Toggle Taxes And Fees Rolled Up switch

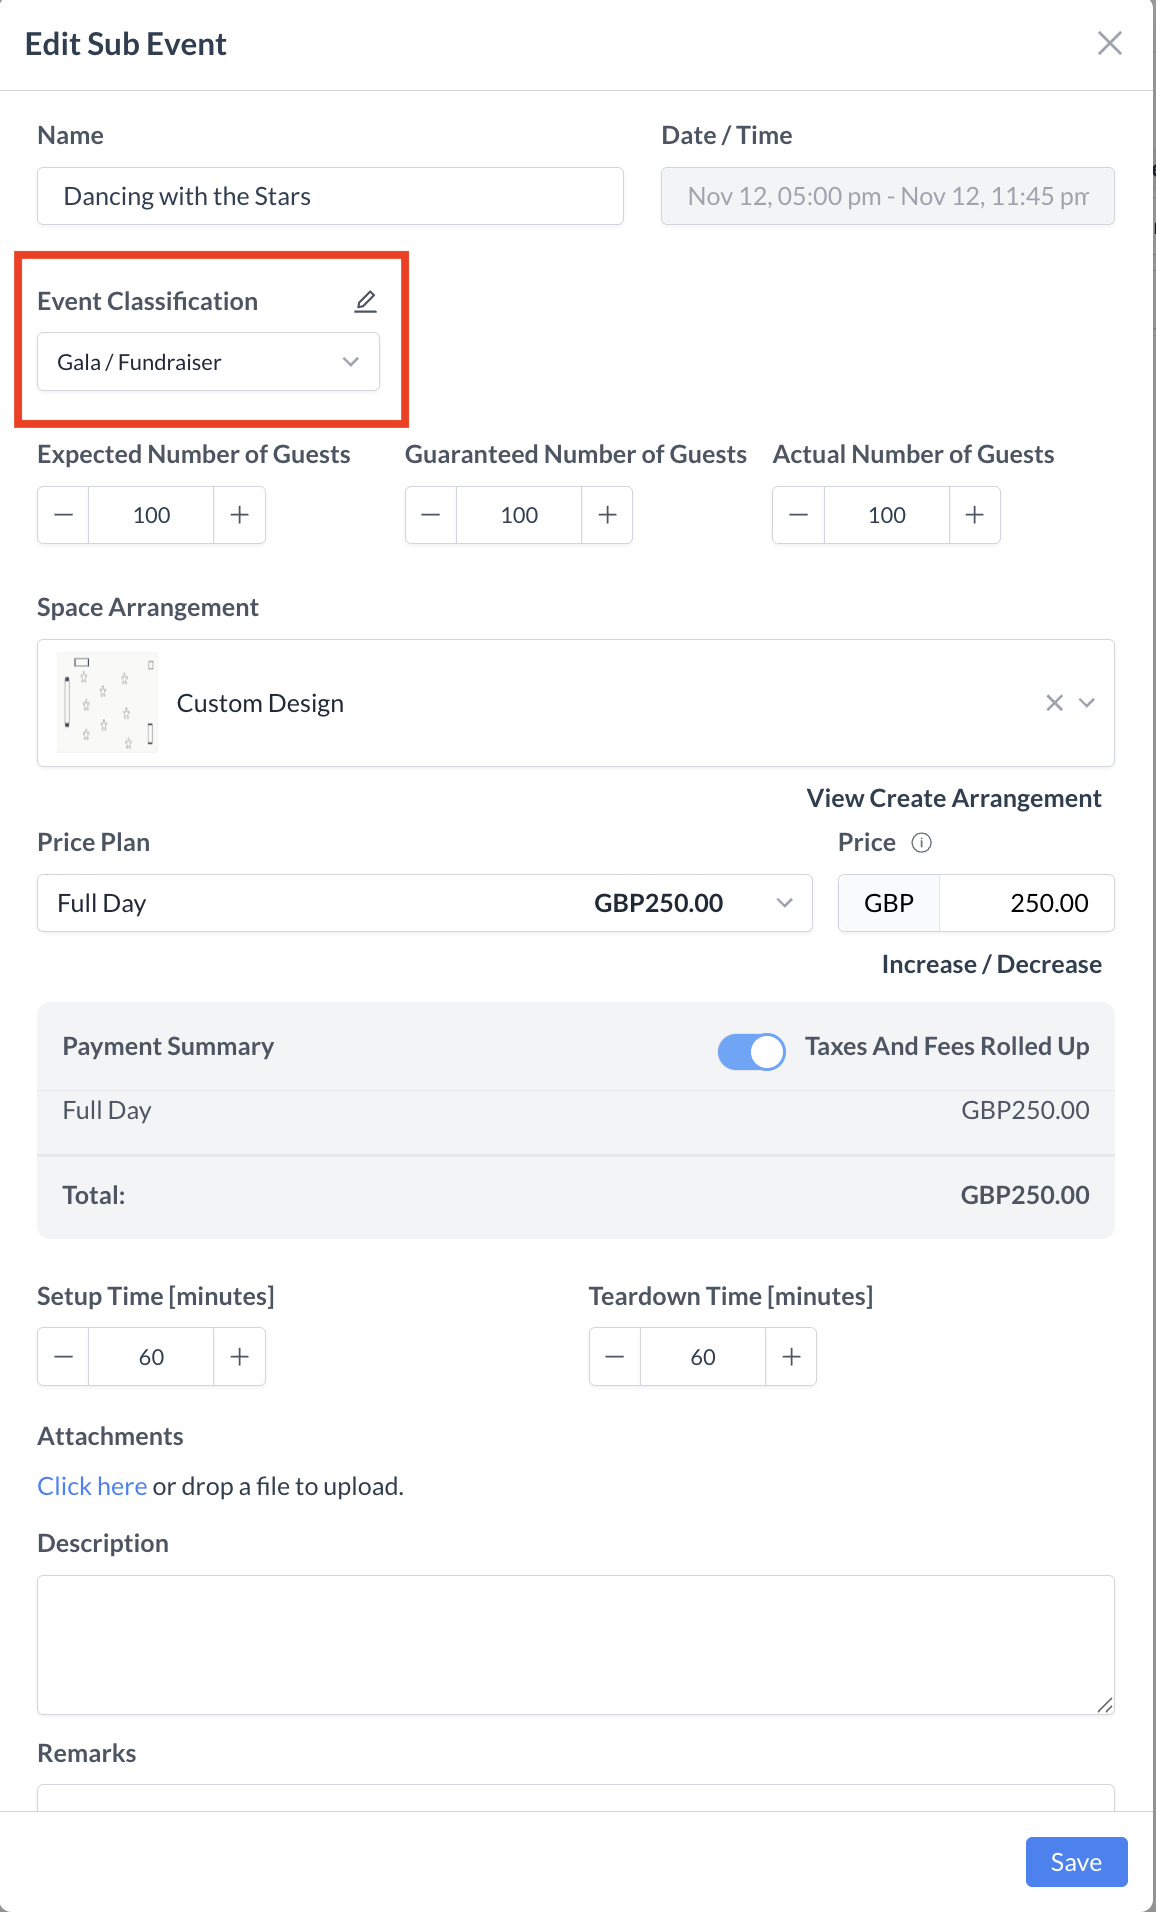(751, 1051)
